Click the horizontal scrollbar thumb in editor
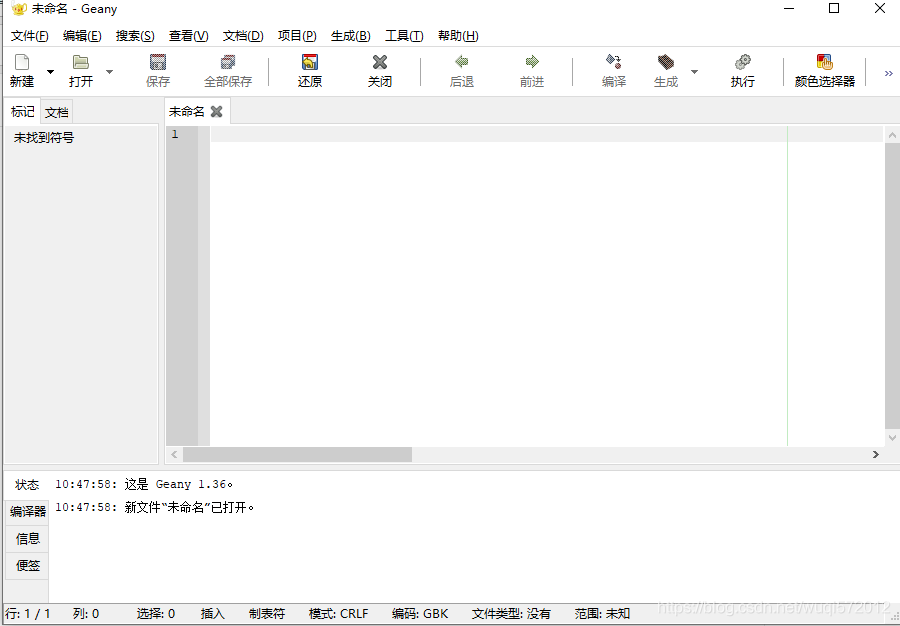Image resolution: width=900 pixels, height=626 pixels. tap(297, 454)
